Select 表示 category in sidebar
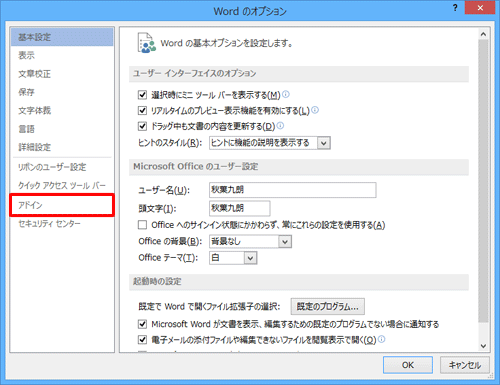500x385 pixels. pos(62,55)
